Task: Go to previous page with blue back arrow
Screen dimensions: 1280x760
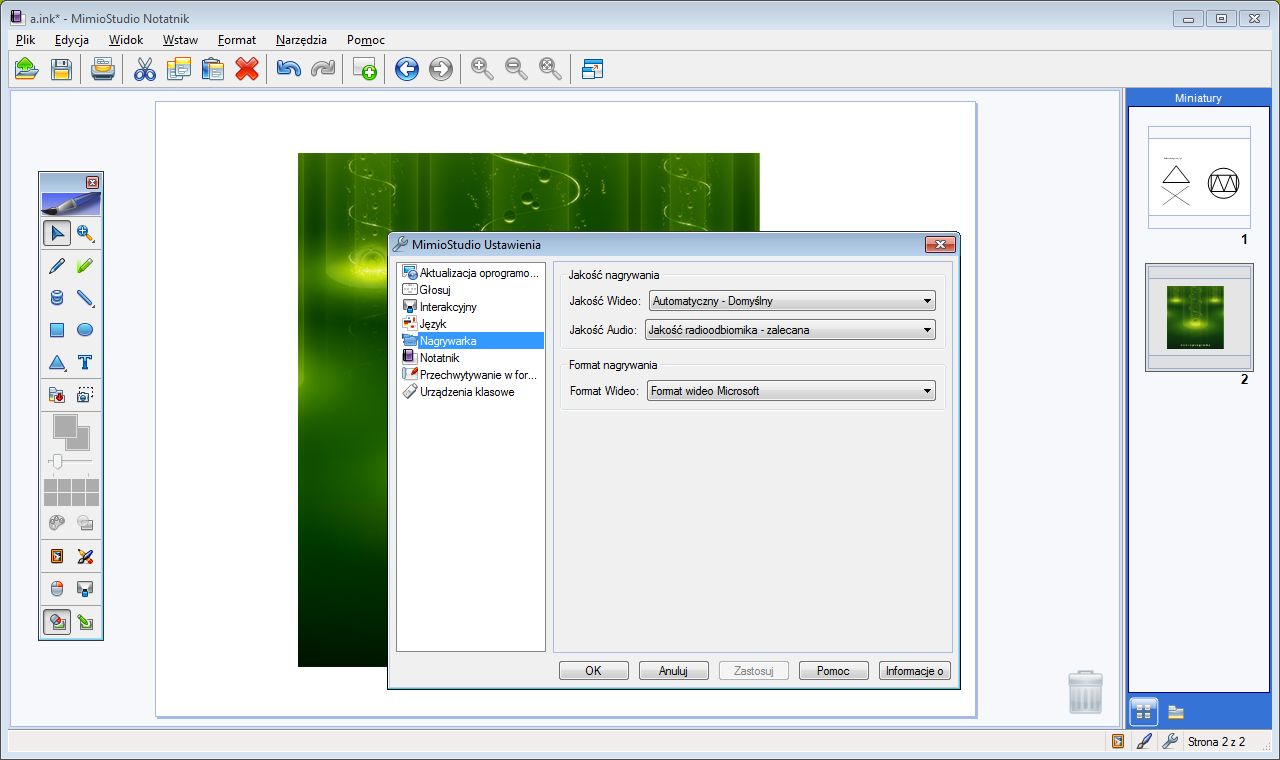Action: (407, 69)
